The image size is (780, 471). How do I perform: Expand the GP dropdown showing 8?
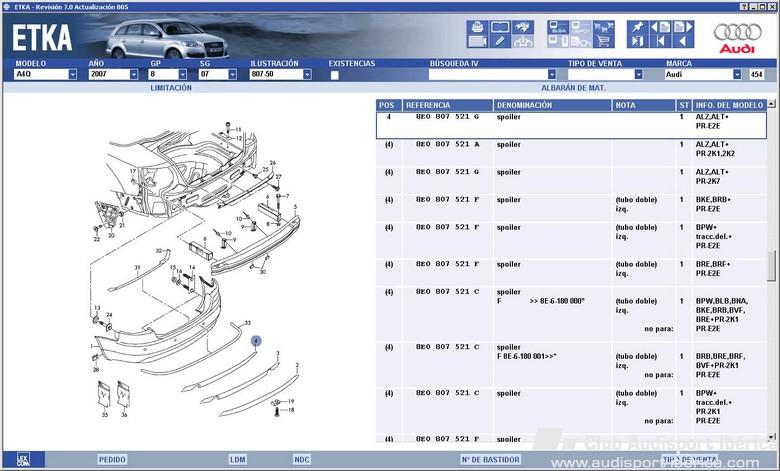click(x=183, y=75)
